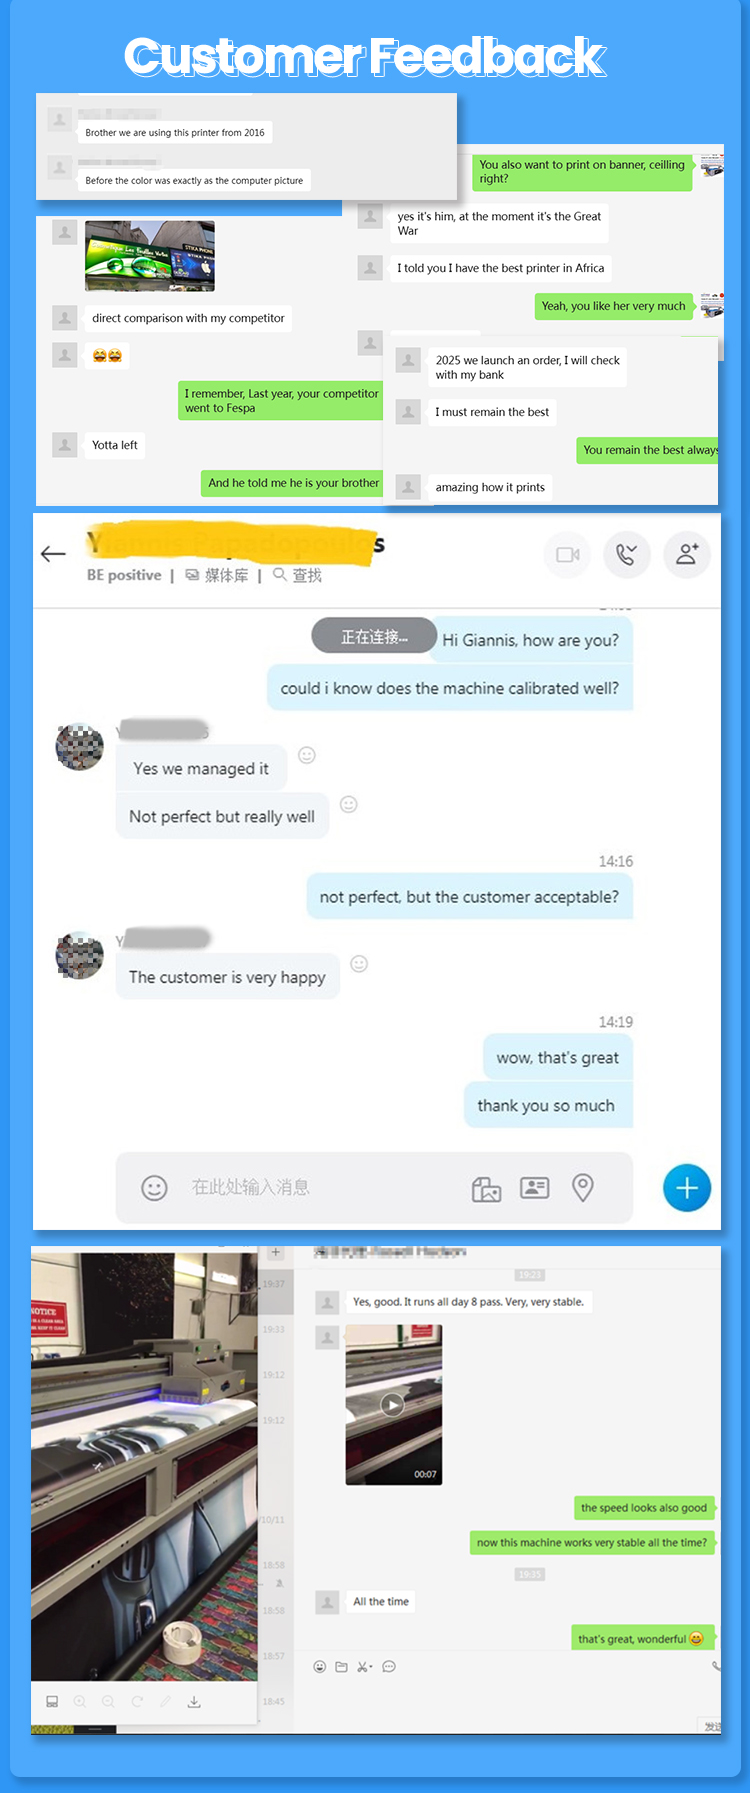Image resolution: width=750 pixels, height=1793 pixels.
Task: Click the send file folder icon
Action: pos(341,1667)
